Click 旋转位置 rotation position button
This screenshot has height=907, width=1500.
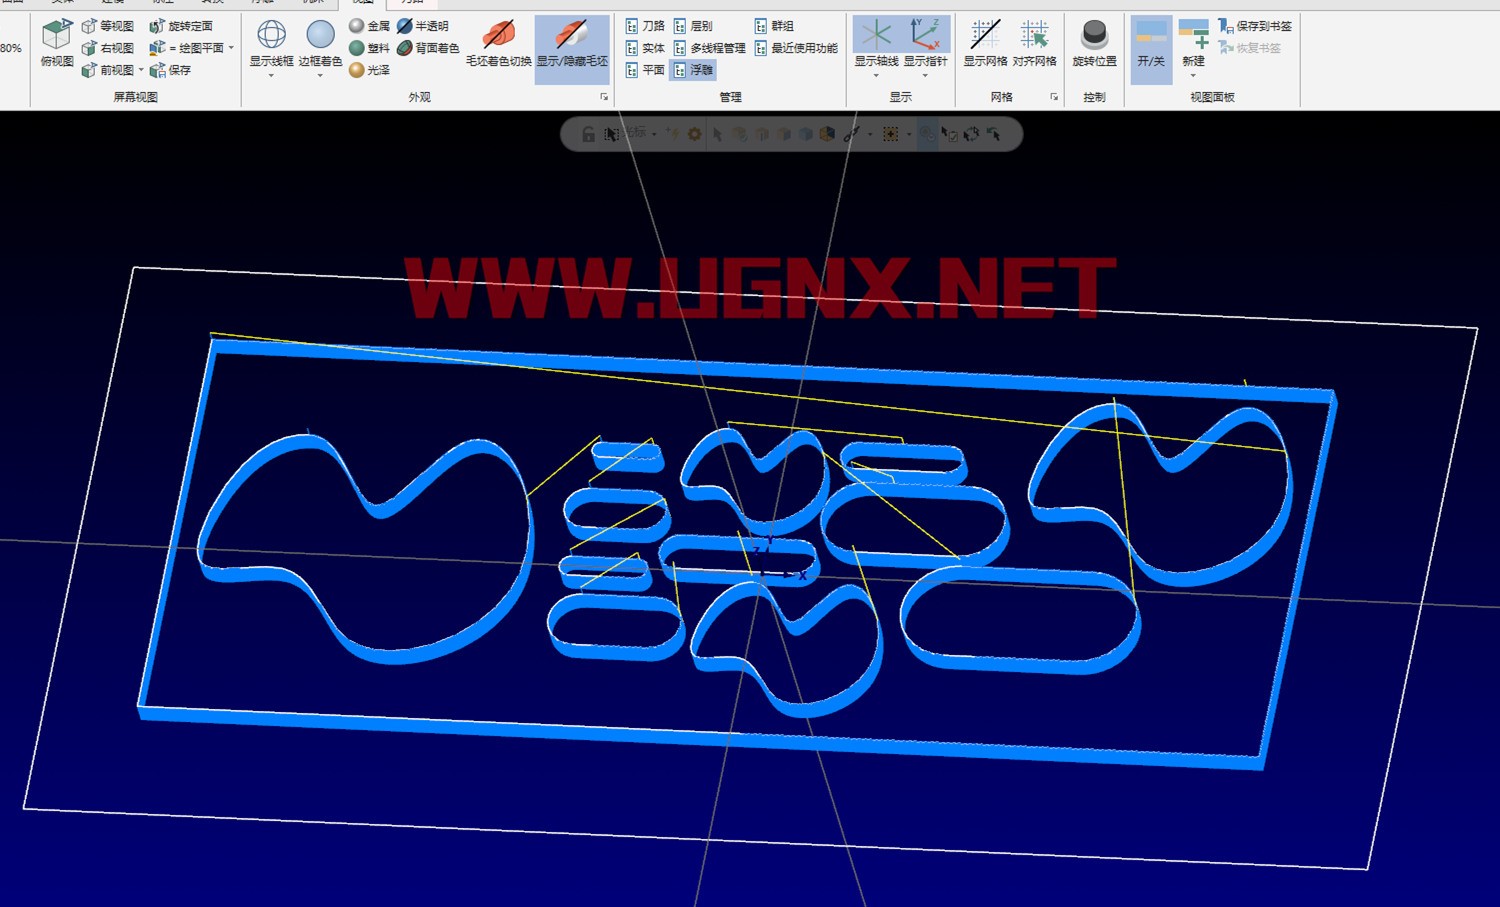tap(1094, 43)
